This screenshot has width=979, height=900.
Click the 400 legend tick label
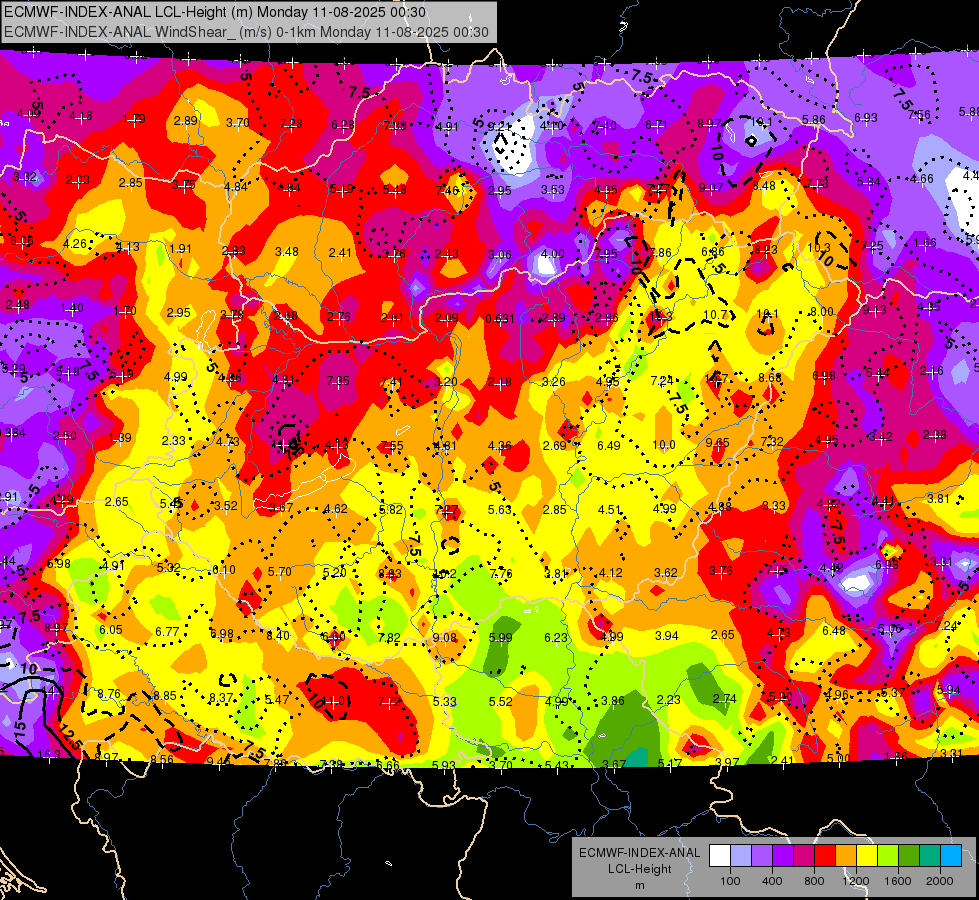pyautogui.click(x=772, y=881)
